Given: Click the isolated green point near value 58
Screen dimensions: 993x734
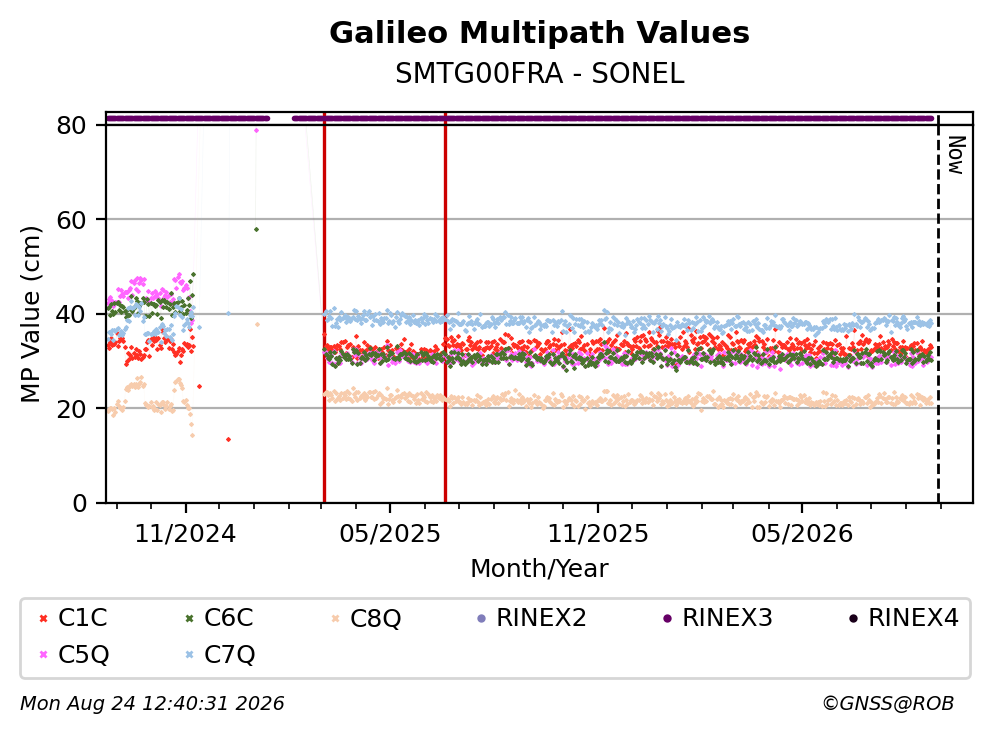Looking at the screenshot, I should click(x=256, y=229).
